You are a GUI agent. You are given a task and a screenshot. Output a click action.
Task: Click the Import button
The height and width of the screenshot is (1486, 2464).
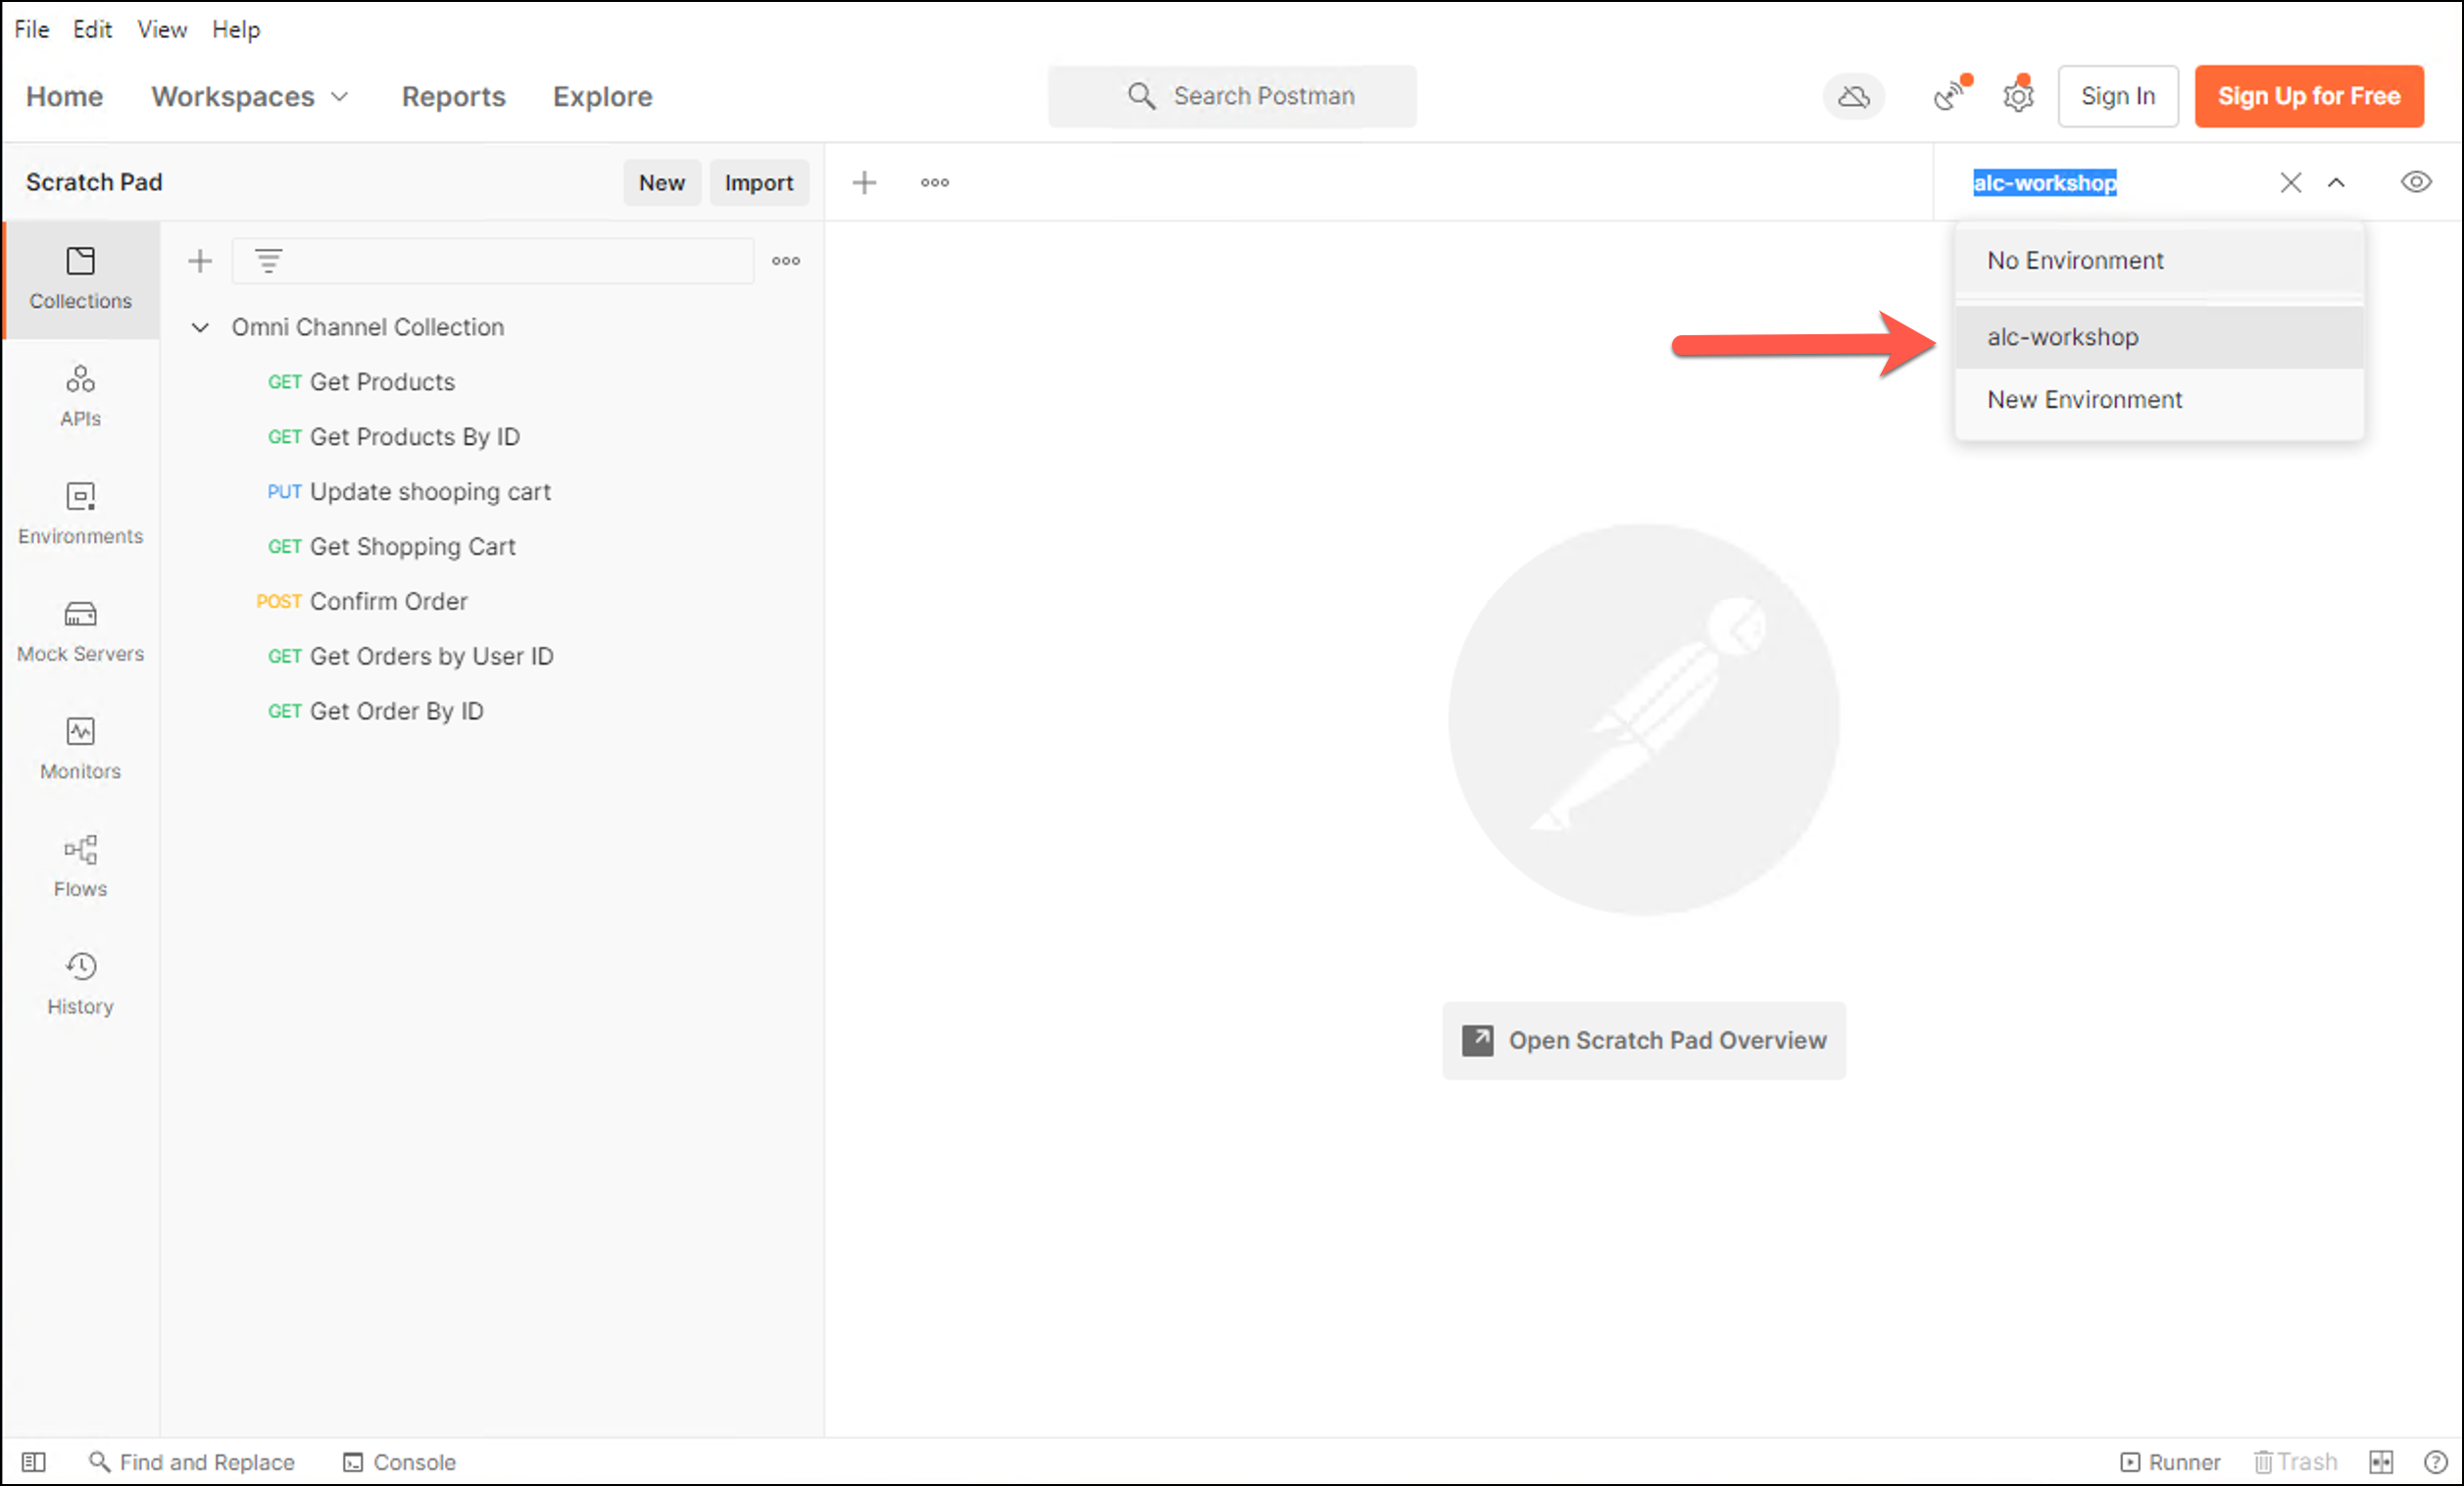coord(758,183)
